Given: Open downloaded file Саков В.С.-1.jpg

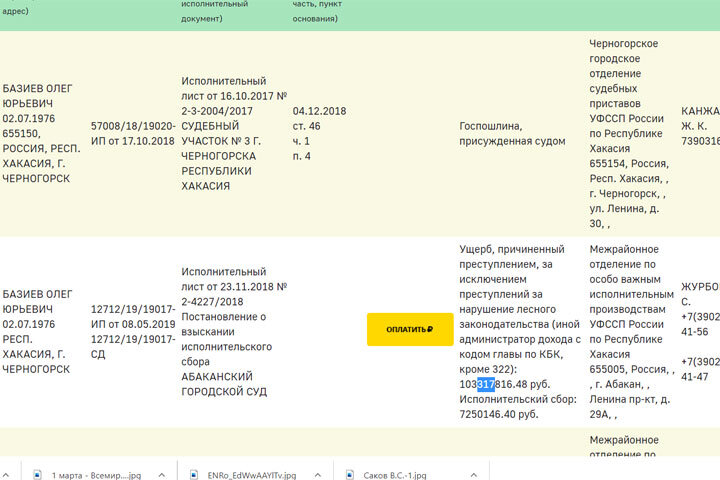Looking at the screenshot, I should pyautogui.click(x=394, y=475).
